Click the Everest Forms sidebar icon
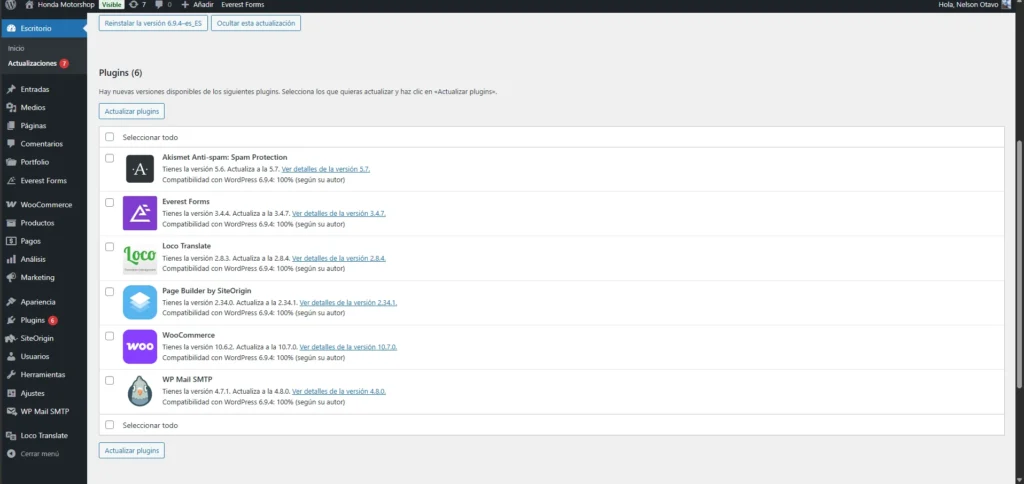 (11, 181)
